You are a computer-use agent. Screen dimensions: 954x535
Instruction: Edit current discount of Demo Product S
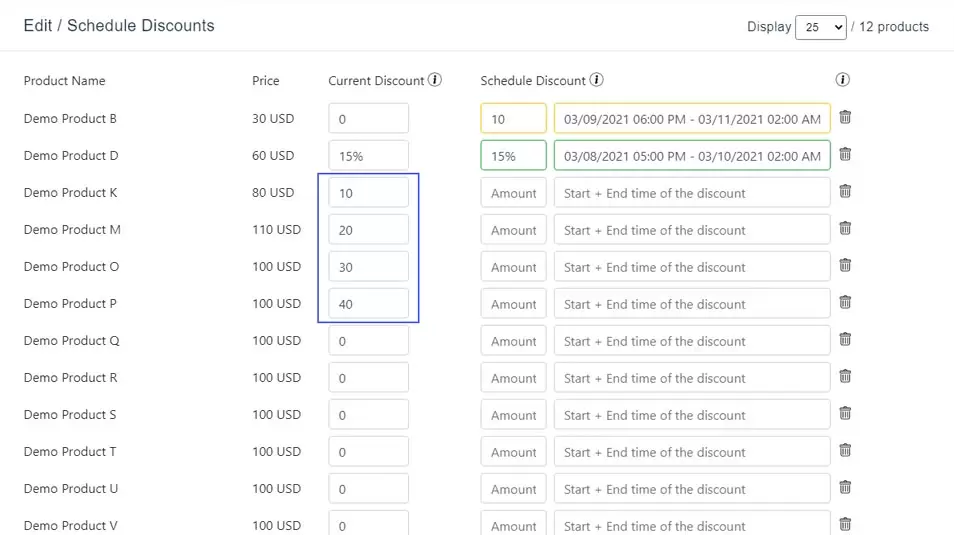coord(369,415)
